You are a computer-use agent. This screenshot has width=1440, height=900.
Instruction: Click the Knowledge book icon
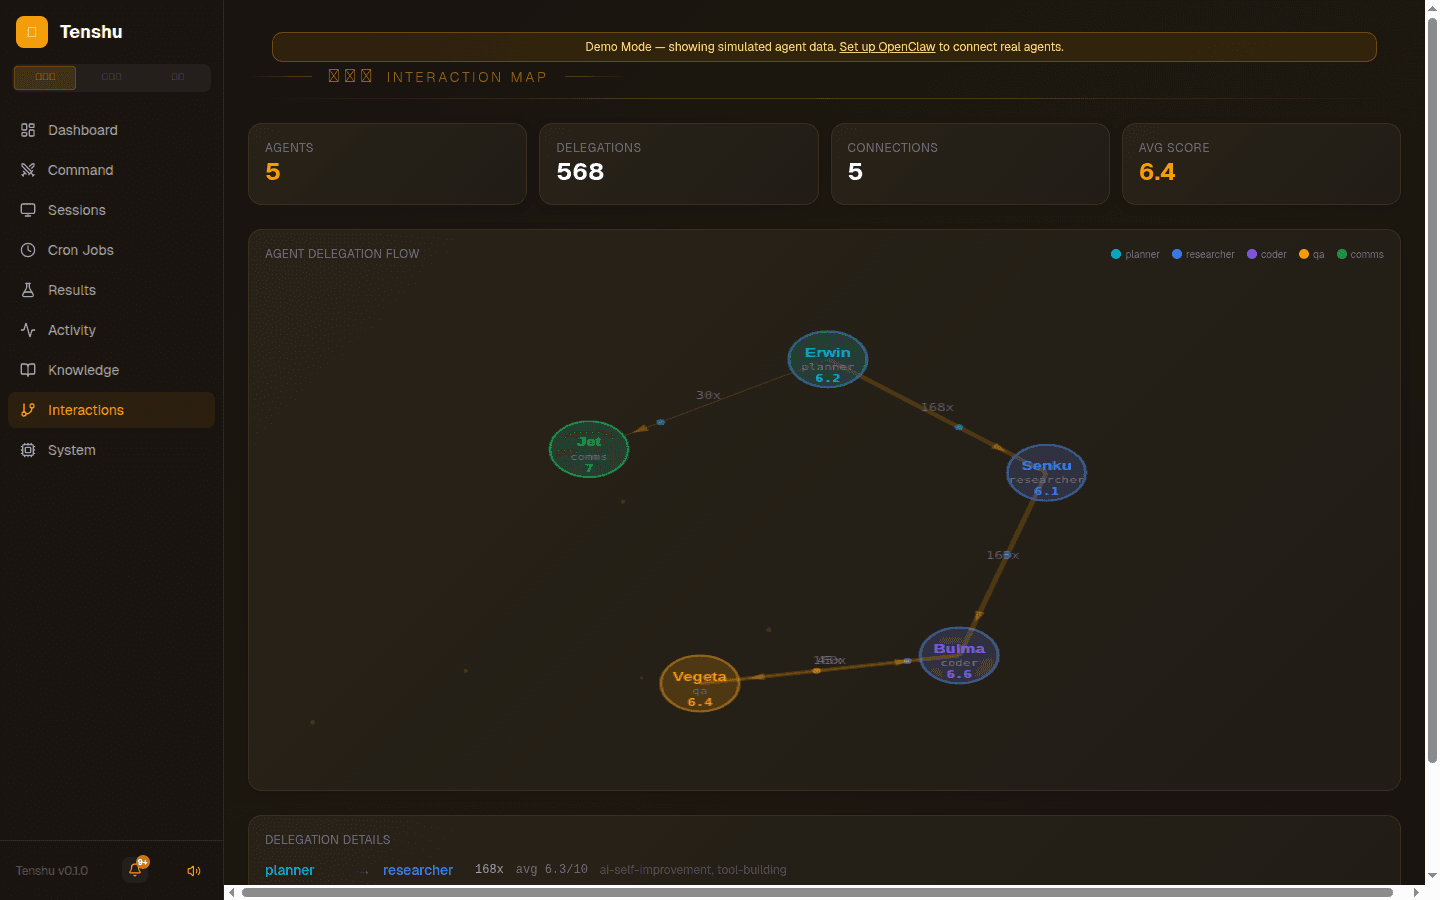tap(28, 370)
